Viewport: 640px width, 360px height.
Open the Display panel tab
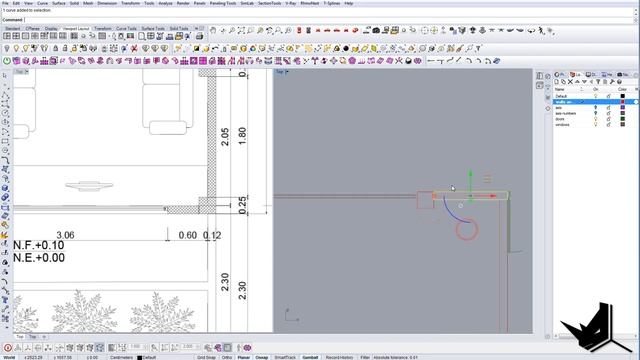(591, 75)
